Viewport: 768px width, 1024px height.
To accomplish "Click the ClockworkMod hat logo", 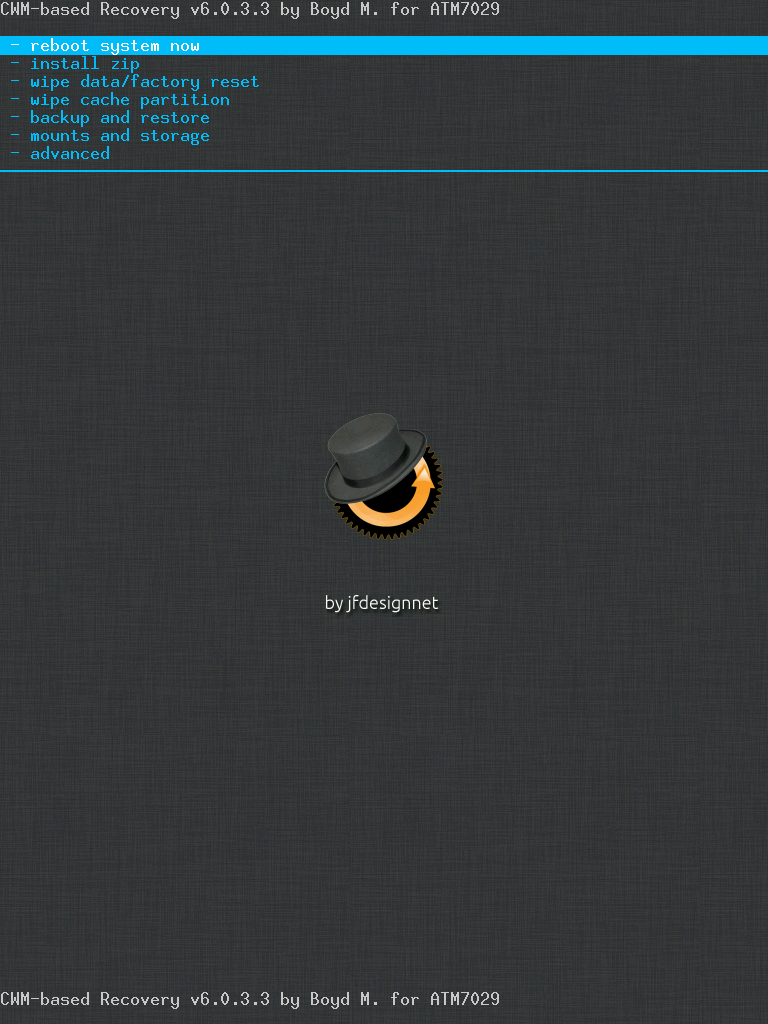I will pos(383,475).
